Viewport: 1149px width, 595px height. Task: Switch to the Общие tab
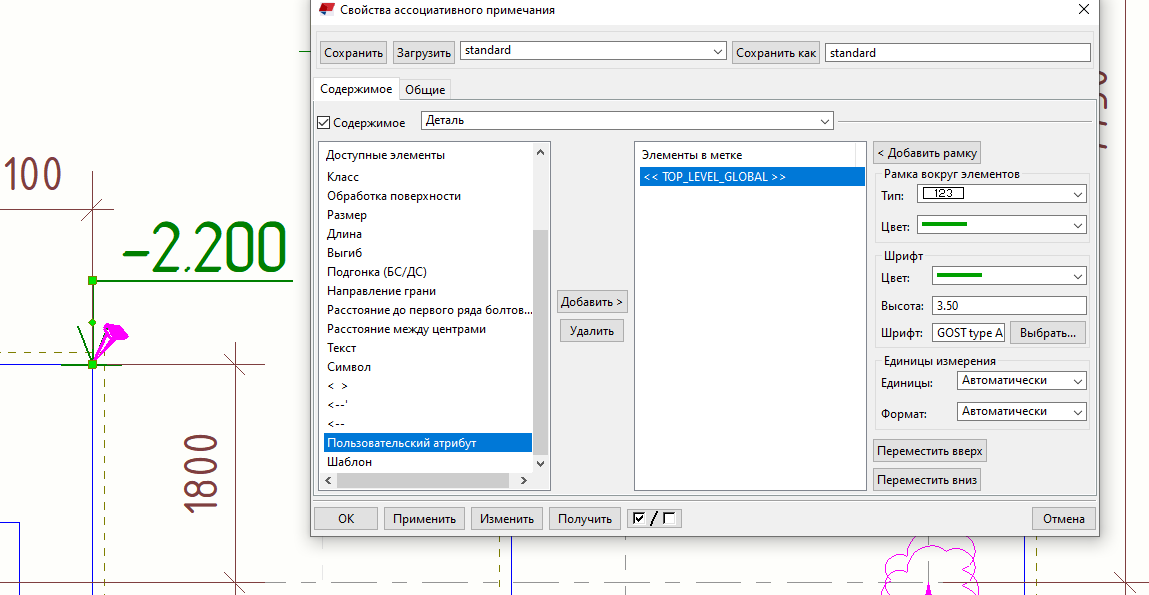tap(425, 90)
